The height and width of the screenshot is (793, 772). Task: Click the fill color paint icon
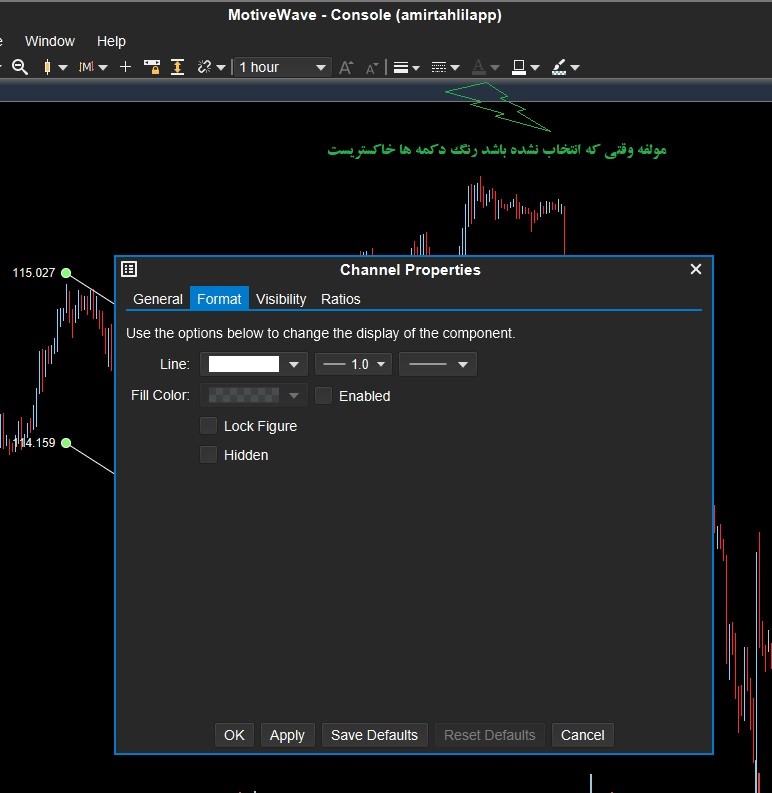tap(559, 67)
